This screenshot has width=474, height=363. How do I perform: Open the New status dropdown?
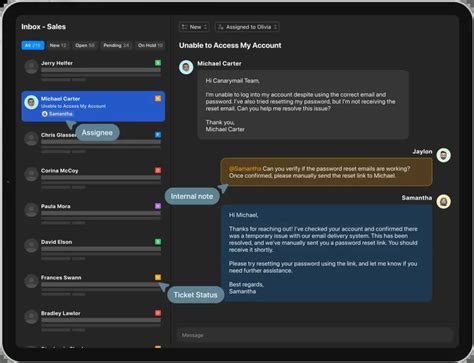click(194, 27)
